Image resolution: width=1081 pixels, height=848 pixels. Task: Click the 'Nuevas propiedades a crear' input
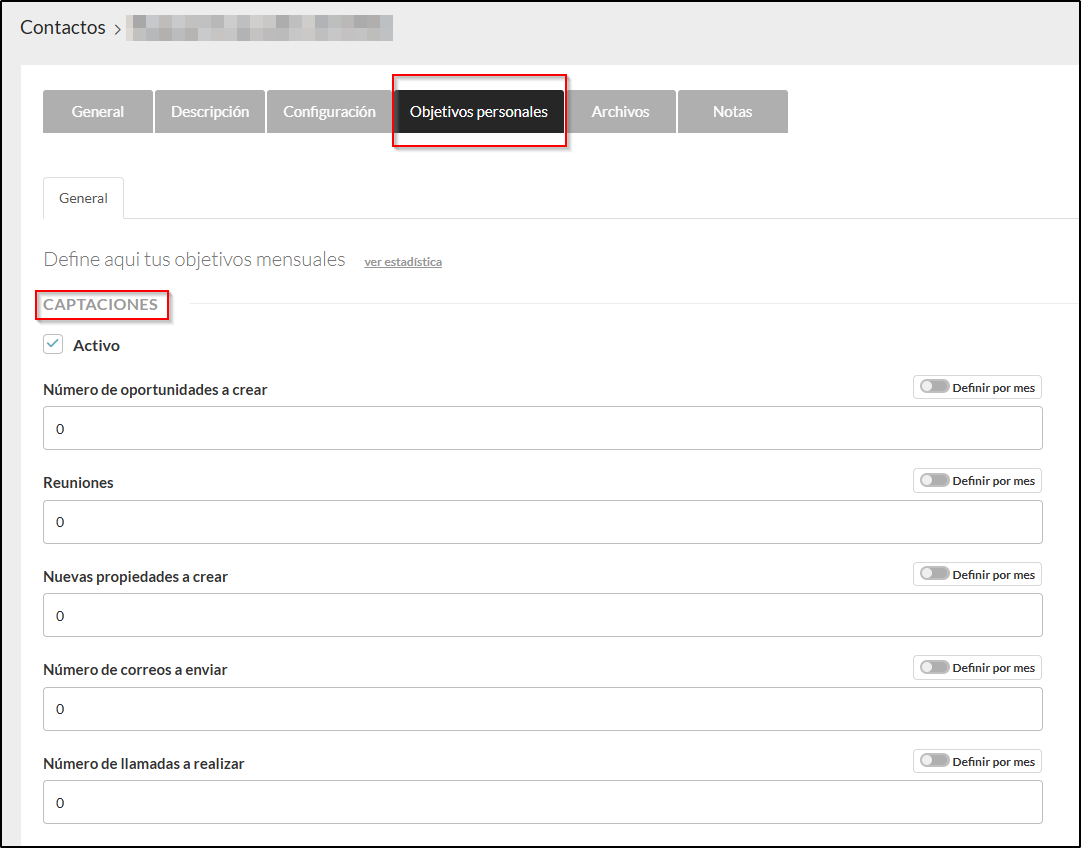[x=542, y=615]
